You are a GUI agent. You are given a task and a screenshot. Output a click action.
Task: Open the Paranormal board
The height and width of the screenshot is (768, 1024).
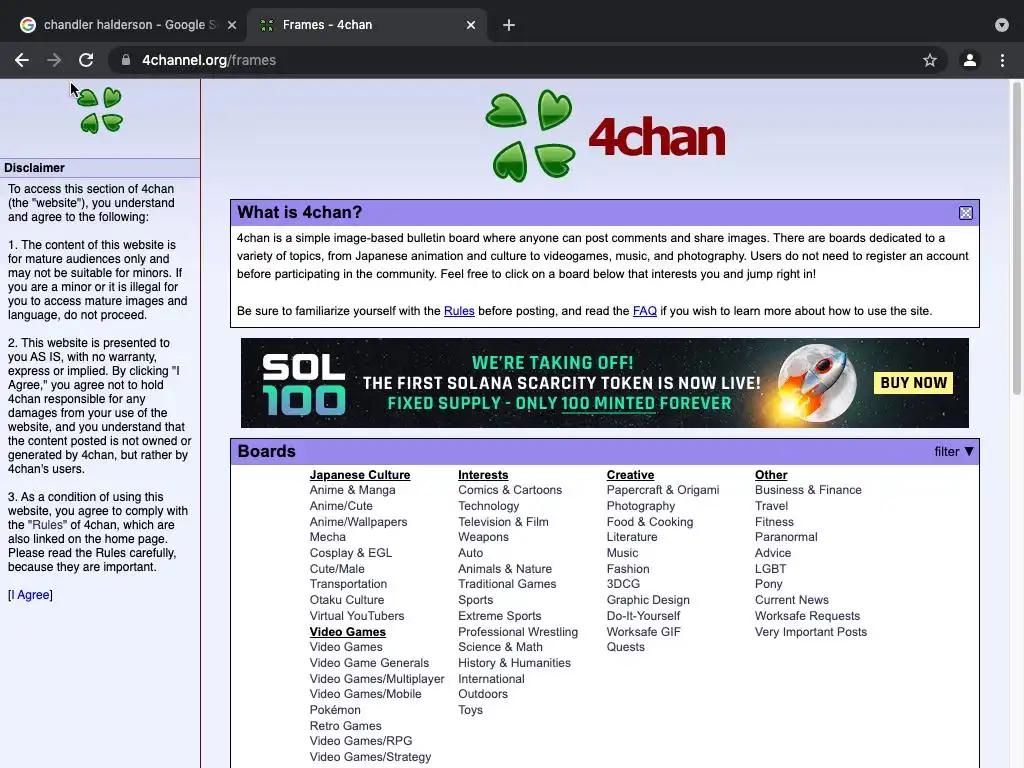point(786,537)
